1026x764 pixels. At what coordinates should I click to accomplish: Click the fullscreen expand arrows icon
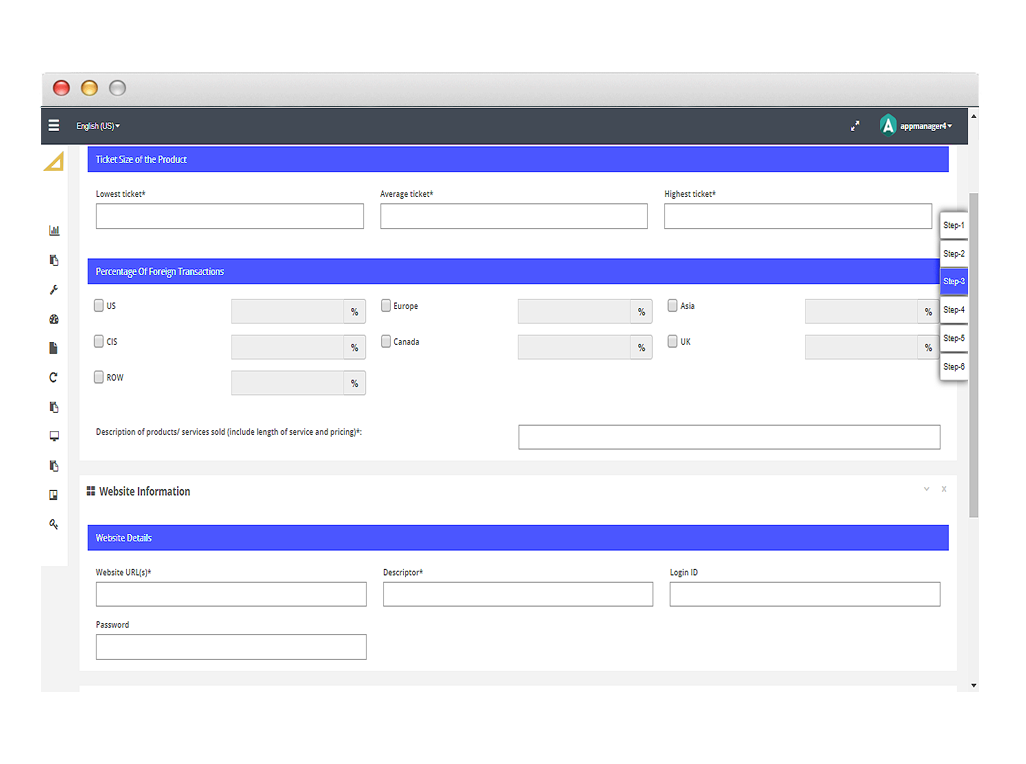[855, 125]
